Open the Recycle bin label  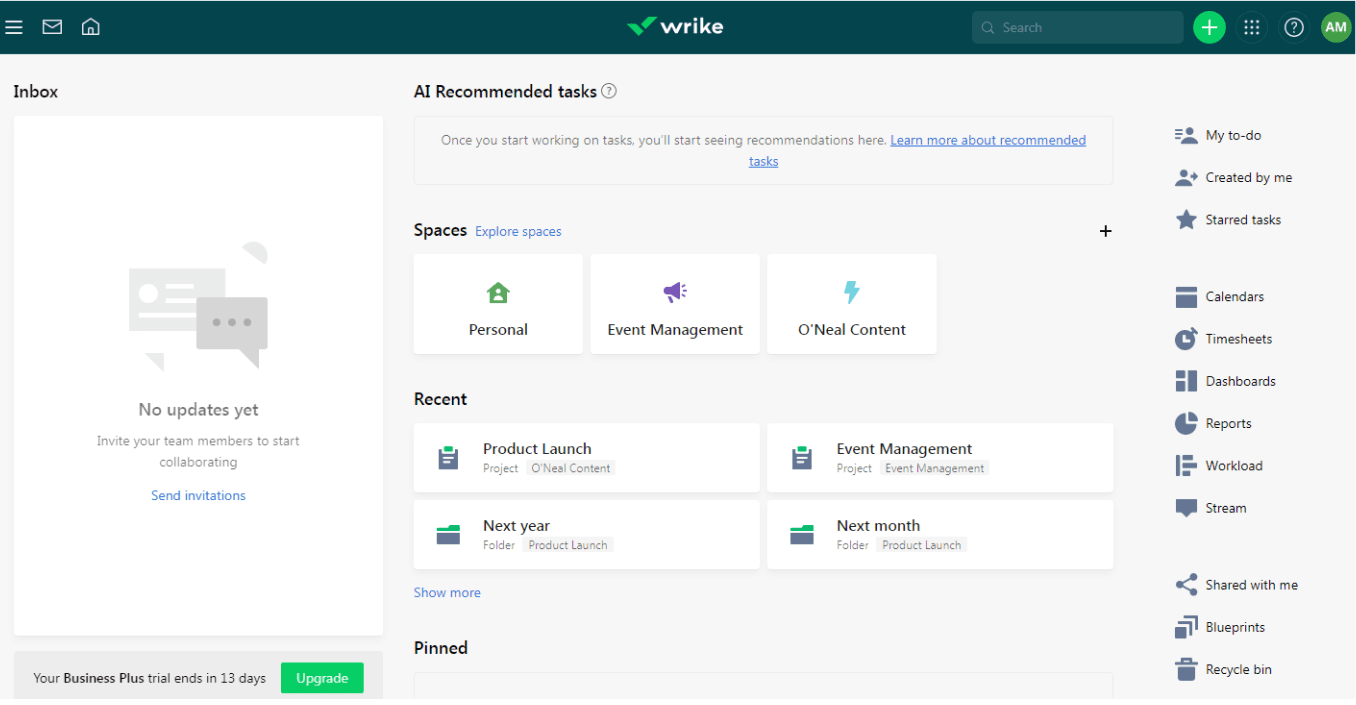[1239, 670]
